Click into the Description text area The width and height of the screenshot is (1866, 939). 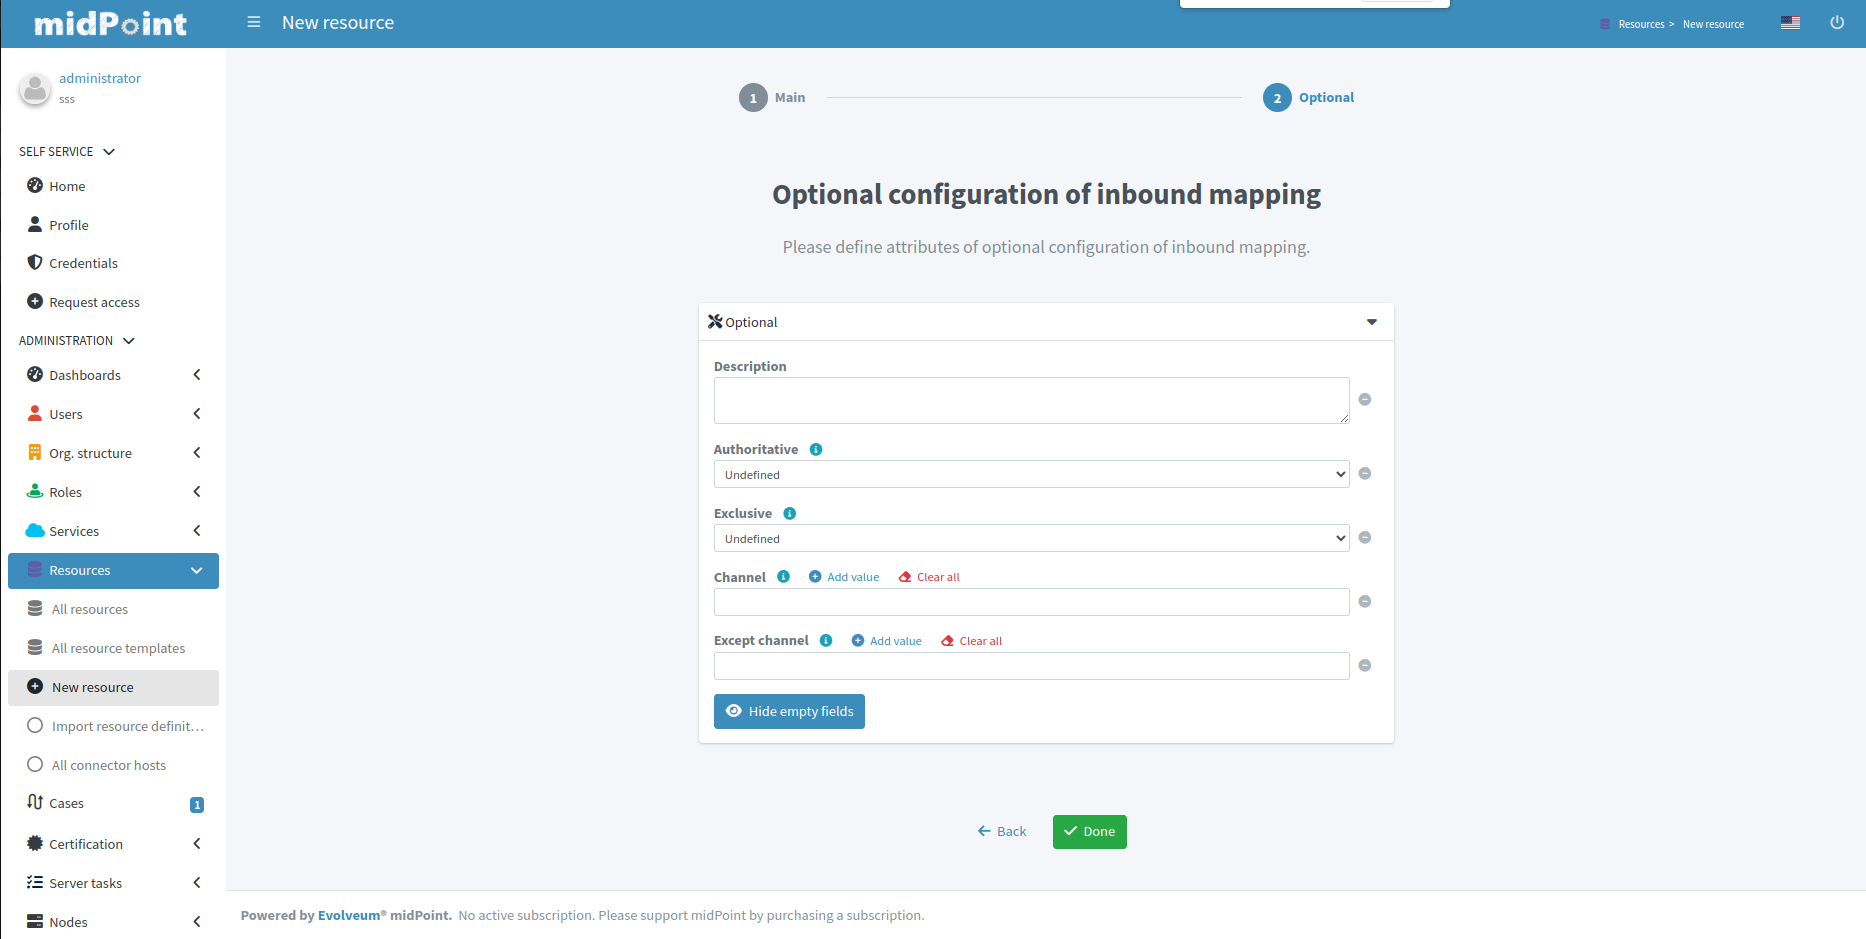pos(1031,401)
